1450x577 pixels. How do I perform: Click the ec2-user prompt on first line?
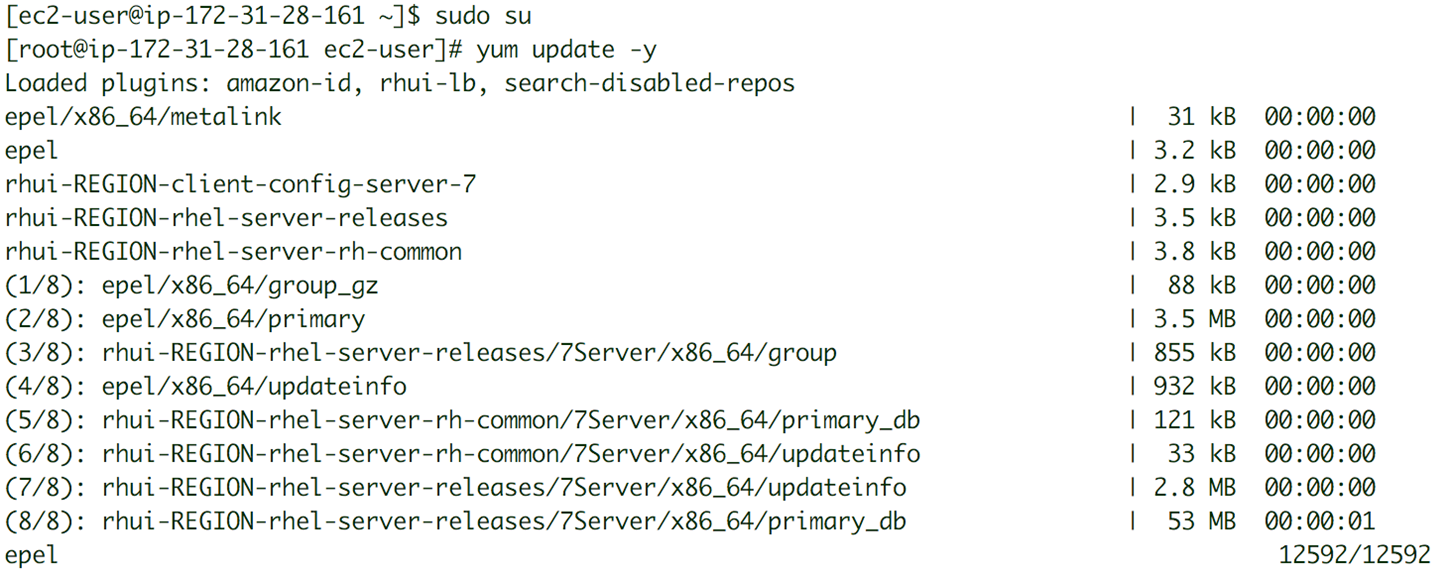pyautogui.click(x=214, y=16)
